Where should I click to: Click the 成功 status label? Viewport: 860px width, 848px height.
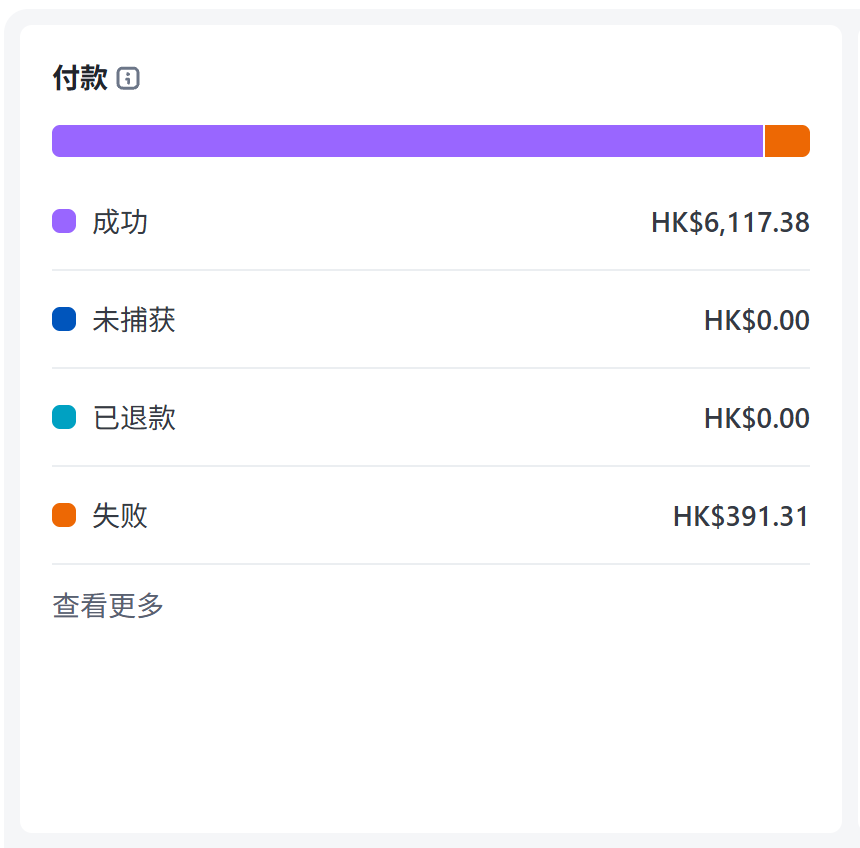click(x=120, y=222)
